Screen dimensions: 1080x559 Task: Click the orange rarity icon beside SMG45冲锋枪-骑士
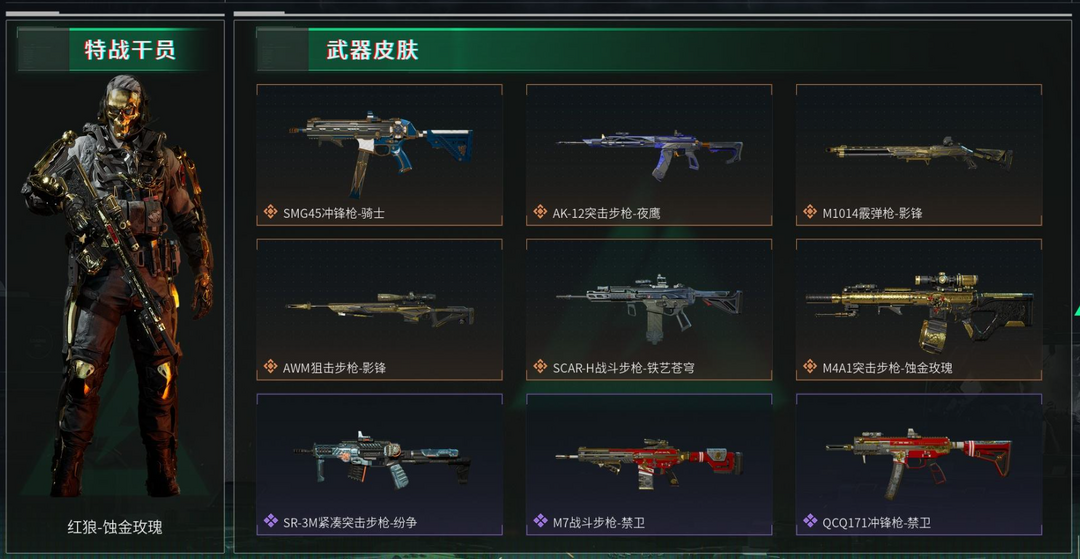coord(271,213)
